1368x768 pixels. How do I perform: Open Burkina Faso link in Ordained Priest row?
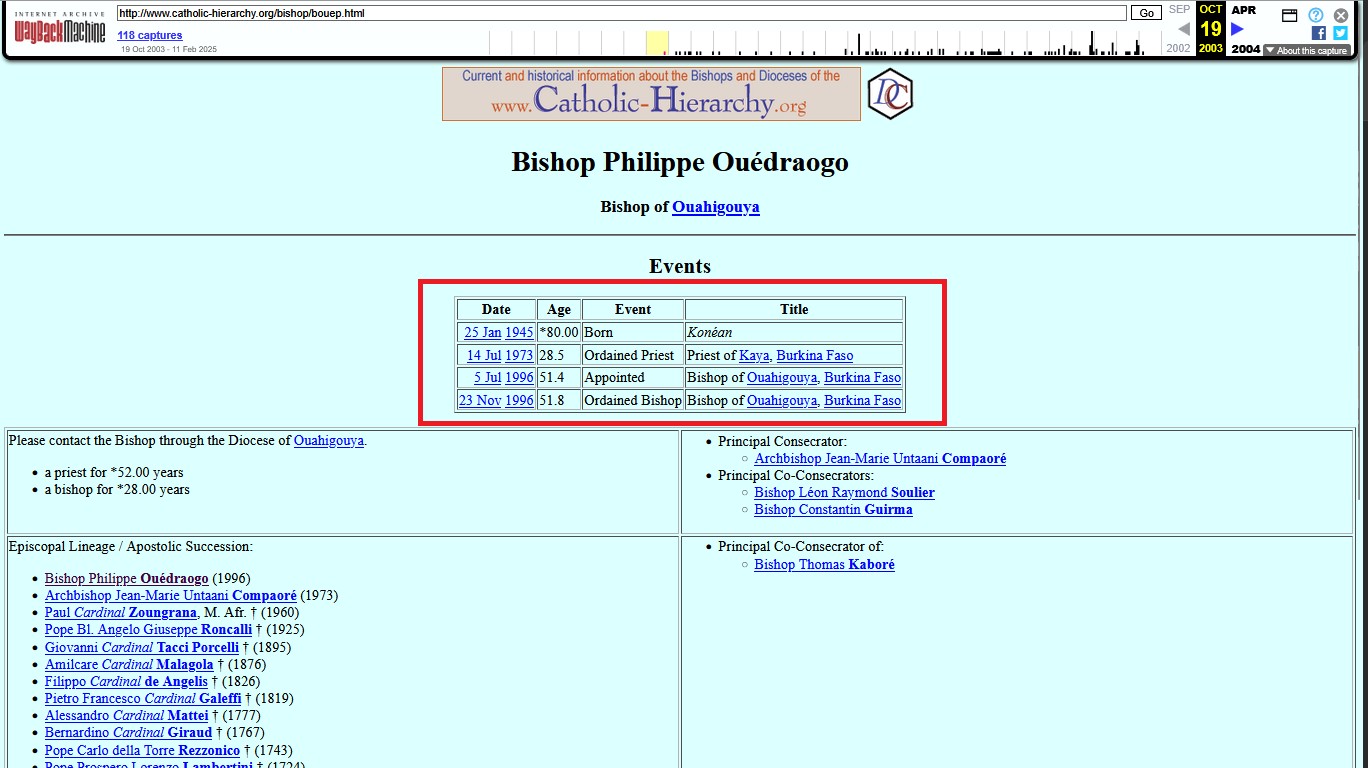pos(815,355)
